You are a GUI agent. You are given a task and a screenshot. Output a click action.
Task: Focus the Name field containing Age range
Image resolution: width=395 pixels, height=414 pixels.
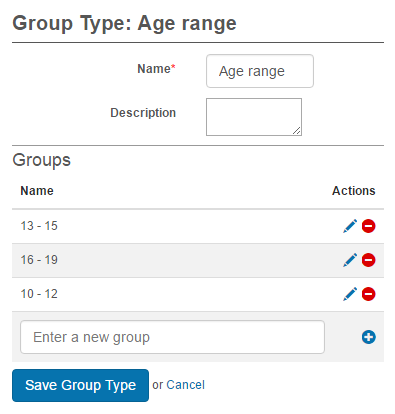click(260, 71)
